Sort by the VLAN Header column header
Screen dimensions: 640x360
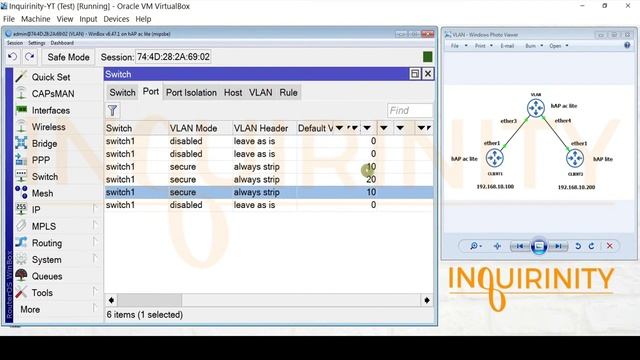(x=264, y=128)
